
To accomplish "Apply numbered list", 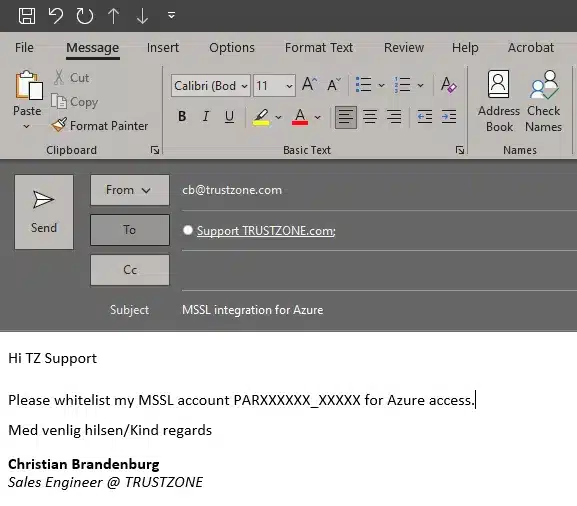I will tap(402, 85).
